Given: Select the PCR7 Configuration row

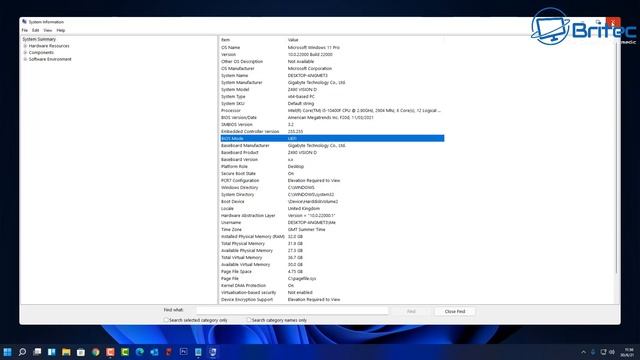Looking at the screenshot, I should pyautogui.click(x=332, y=180).
